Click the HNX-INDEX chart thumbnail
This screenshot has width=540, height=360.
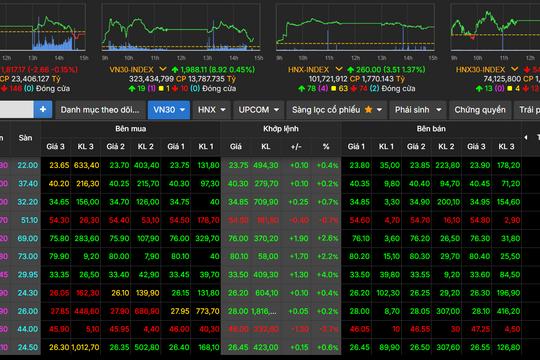pyautogui.click(x=355, y=28)
